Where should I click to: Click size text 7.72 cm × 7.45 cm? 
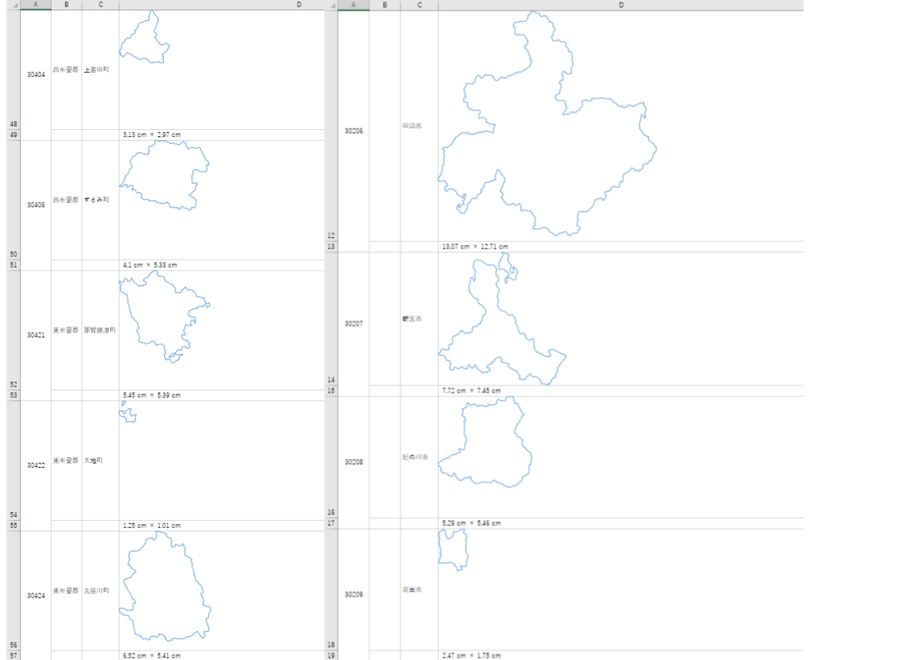(x=471, y=391)
